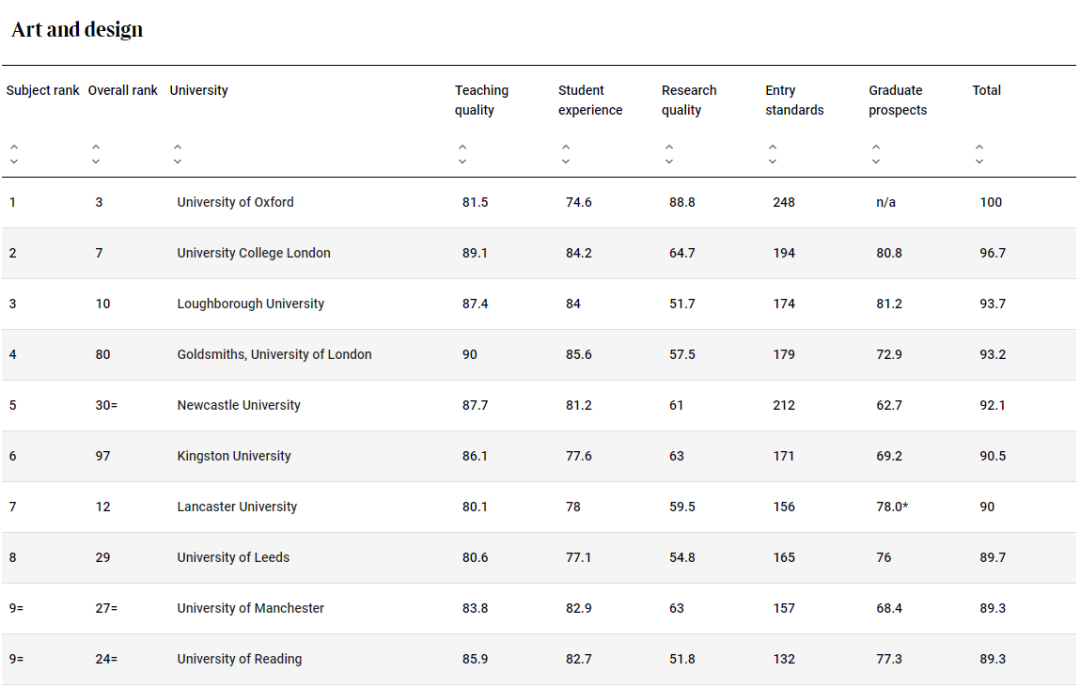Screen dimensions: 1080x687
Task: Select Newcastle University in the table
Action: point(238,405)
